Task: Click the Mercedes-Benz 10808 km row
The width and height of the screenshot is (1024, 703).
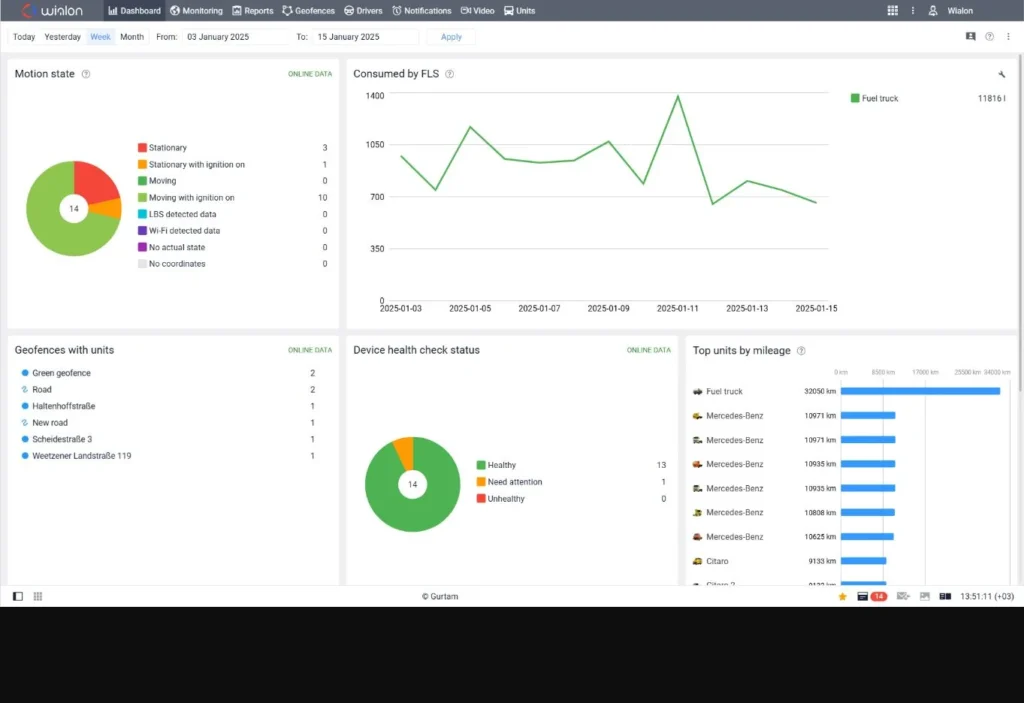Action: [851, 512]
